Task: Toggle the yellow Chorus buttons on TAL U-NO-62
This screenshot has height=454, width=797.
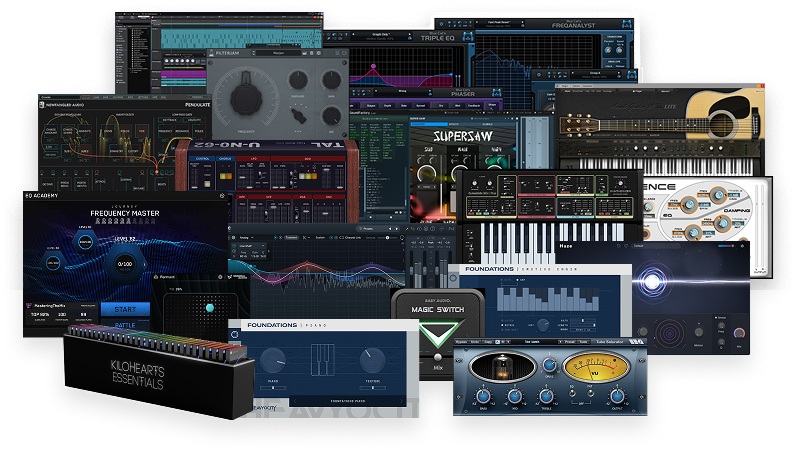Action: click(x=225, y=176)
